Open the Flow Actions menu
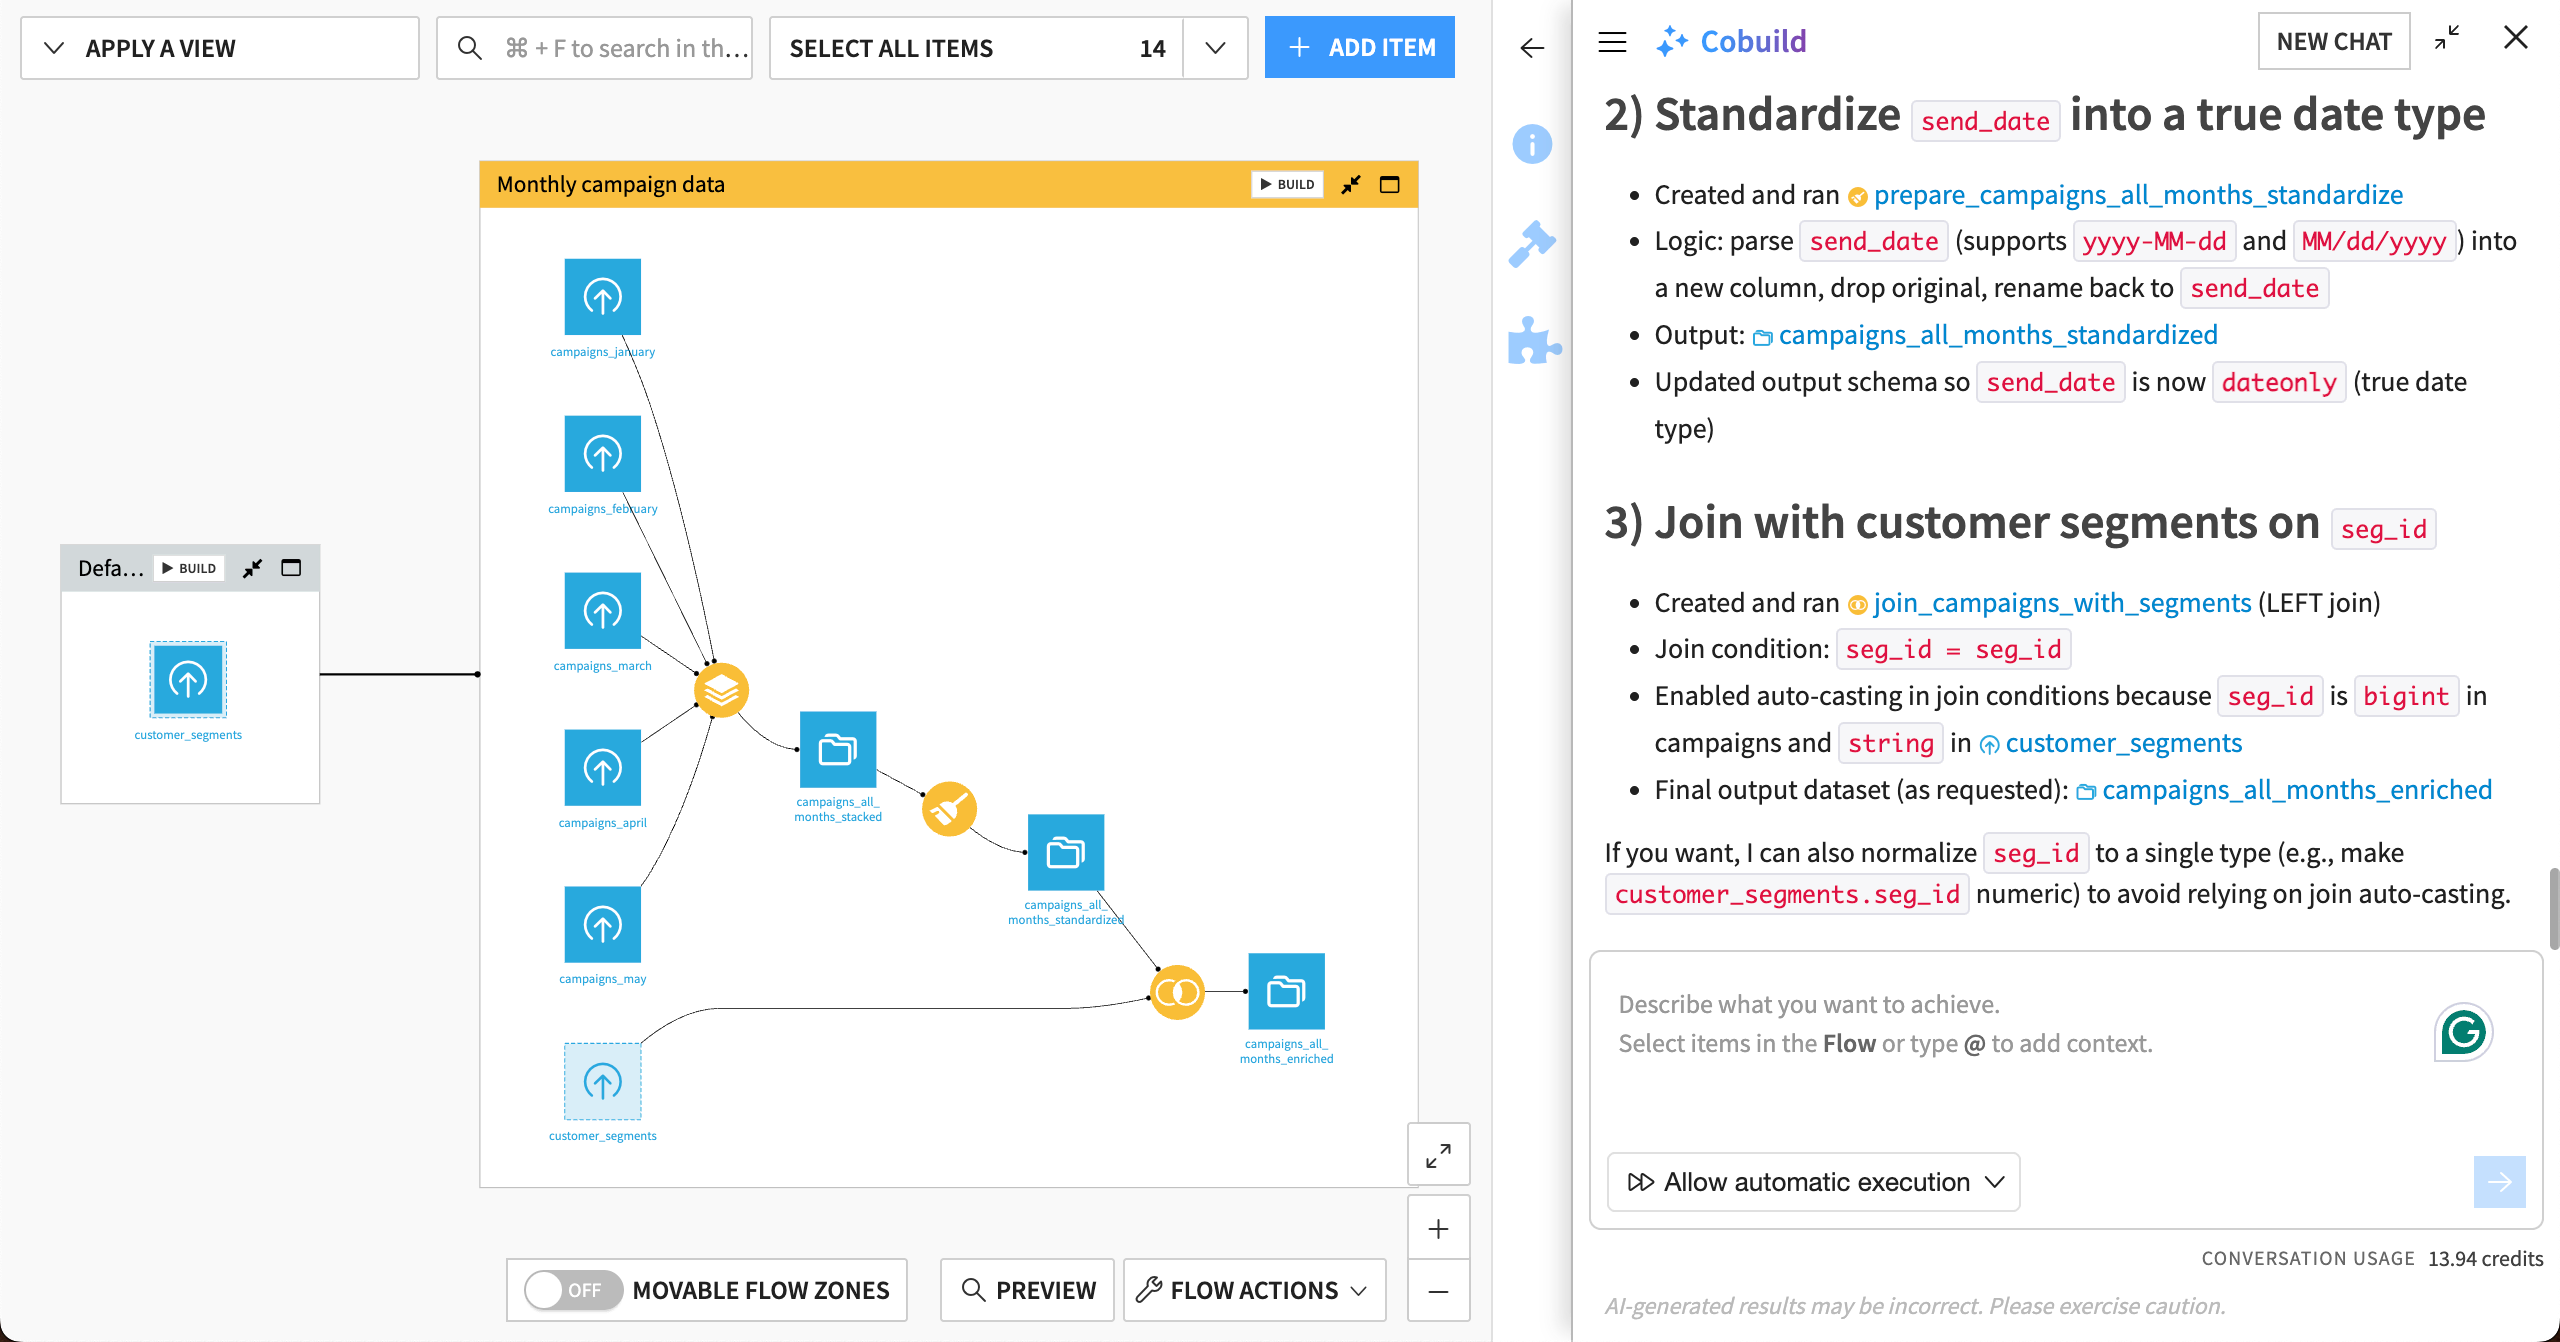The height and width of the screenshot is (1342, 2560). click(x=1254, y=1290)
